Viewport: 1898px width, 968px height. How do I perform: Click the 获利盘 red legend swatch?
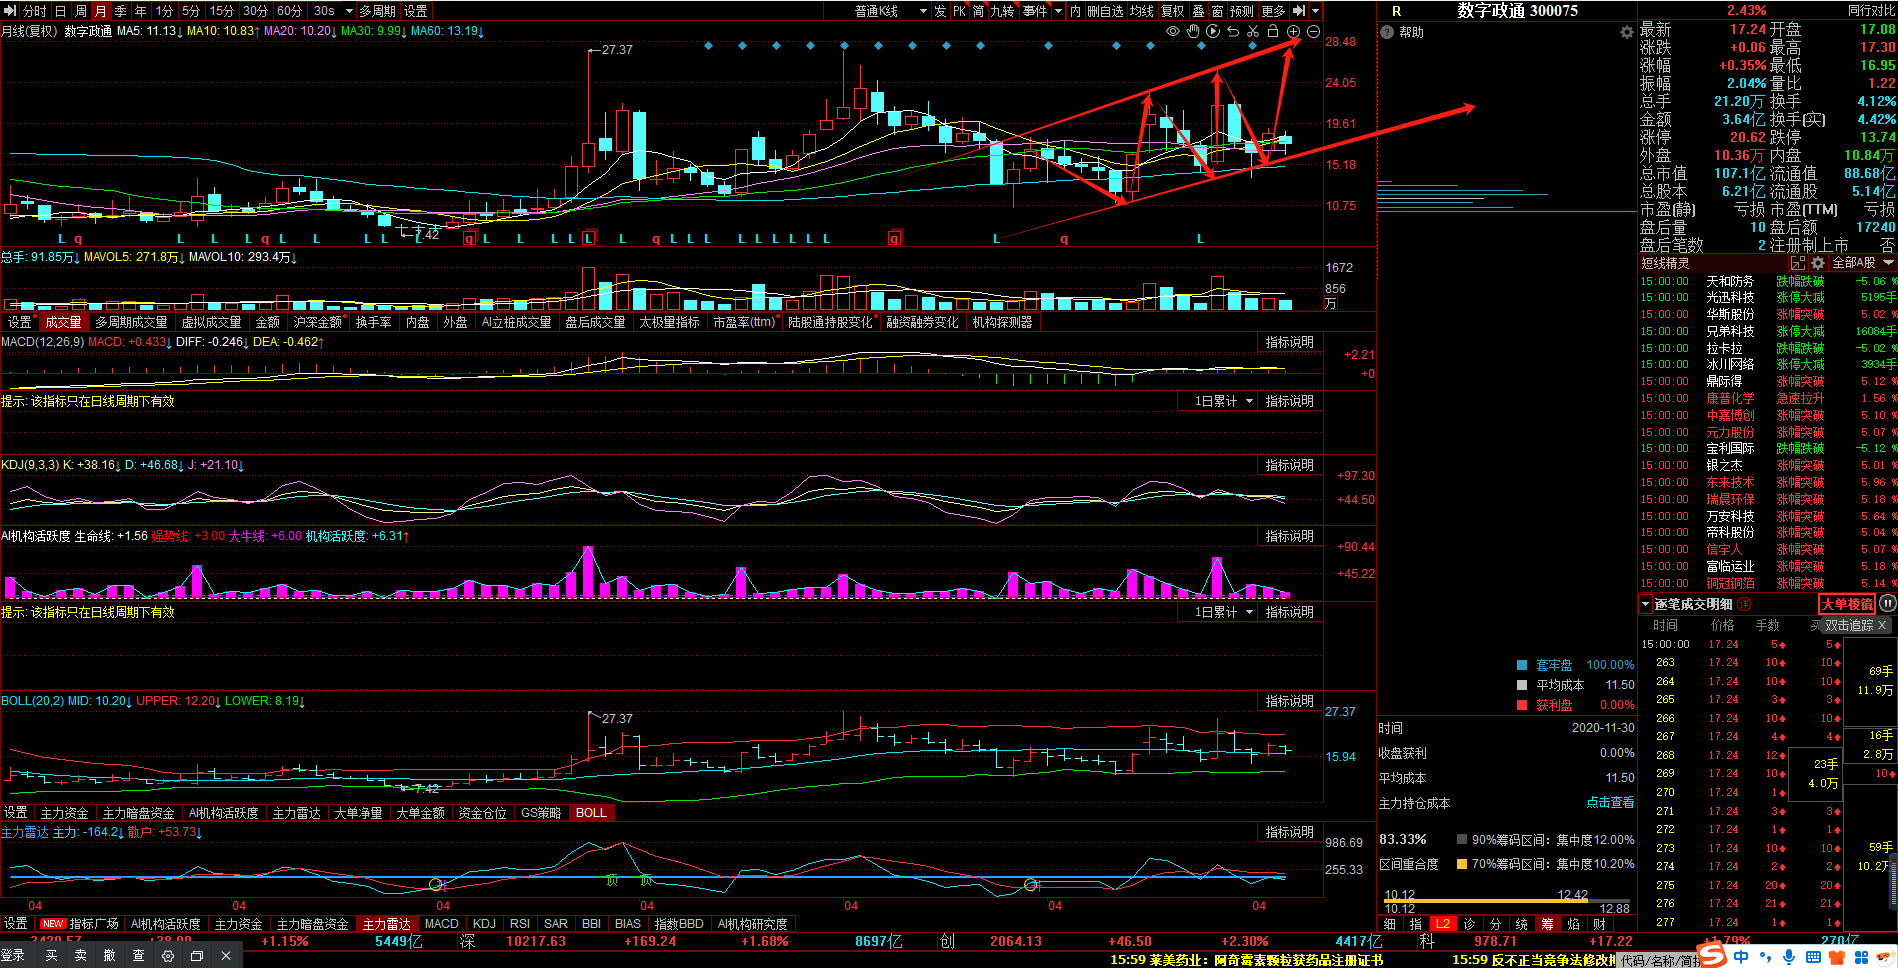[1522, 705]
